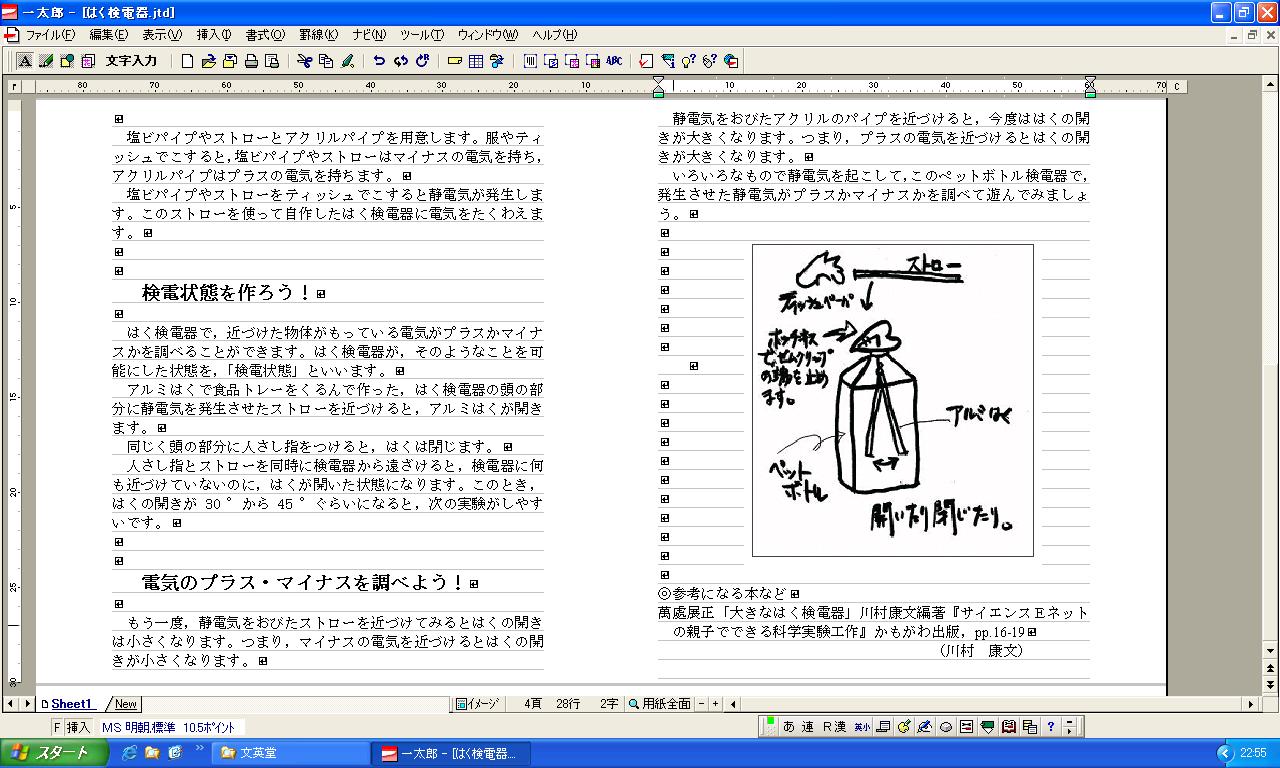1280x768 pixels.
Task: Click the heading 電気のプラス・マイナスを調べよう！
Action: coord(303,583)
